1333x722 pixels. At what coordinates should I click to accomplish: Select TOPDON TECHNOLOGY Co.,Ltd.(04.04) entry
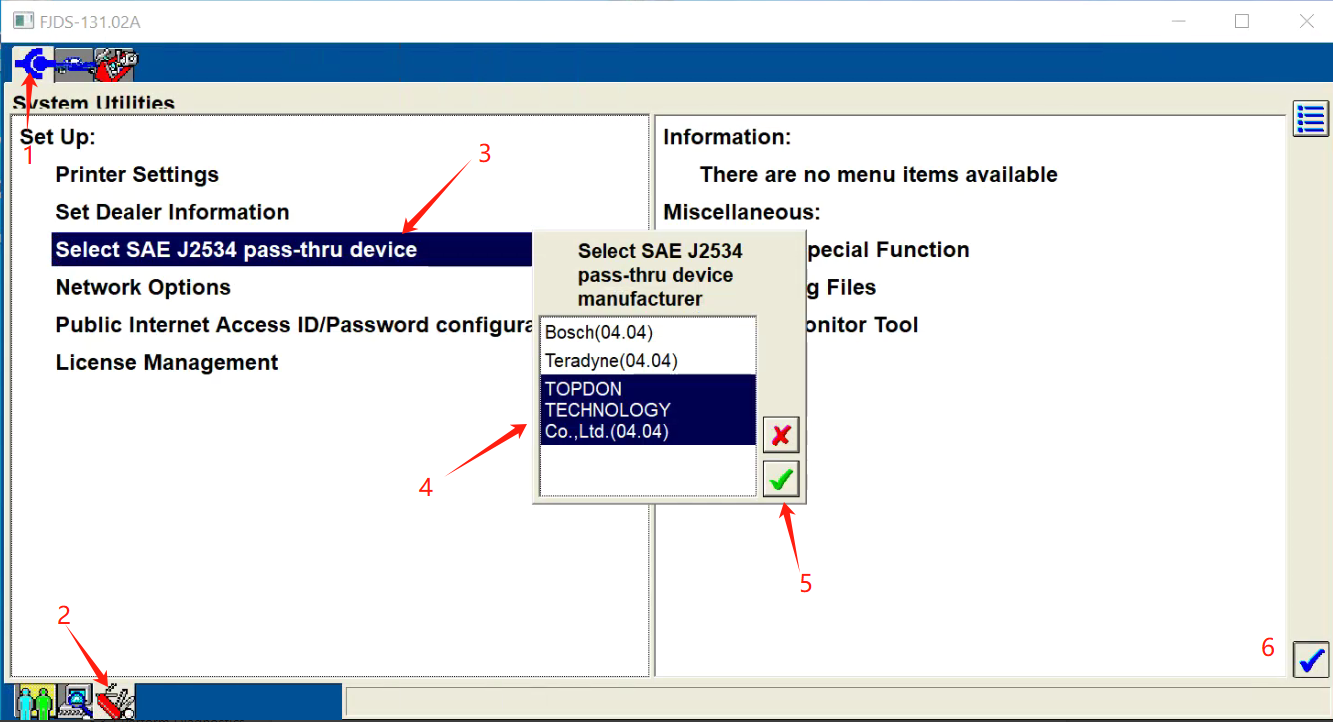[647, 410]
